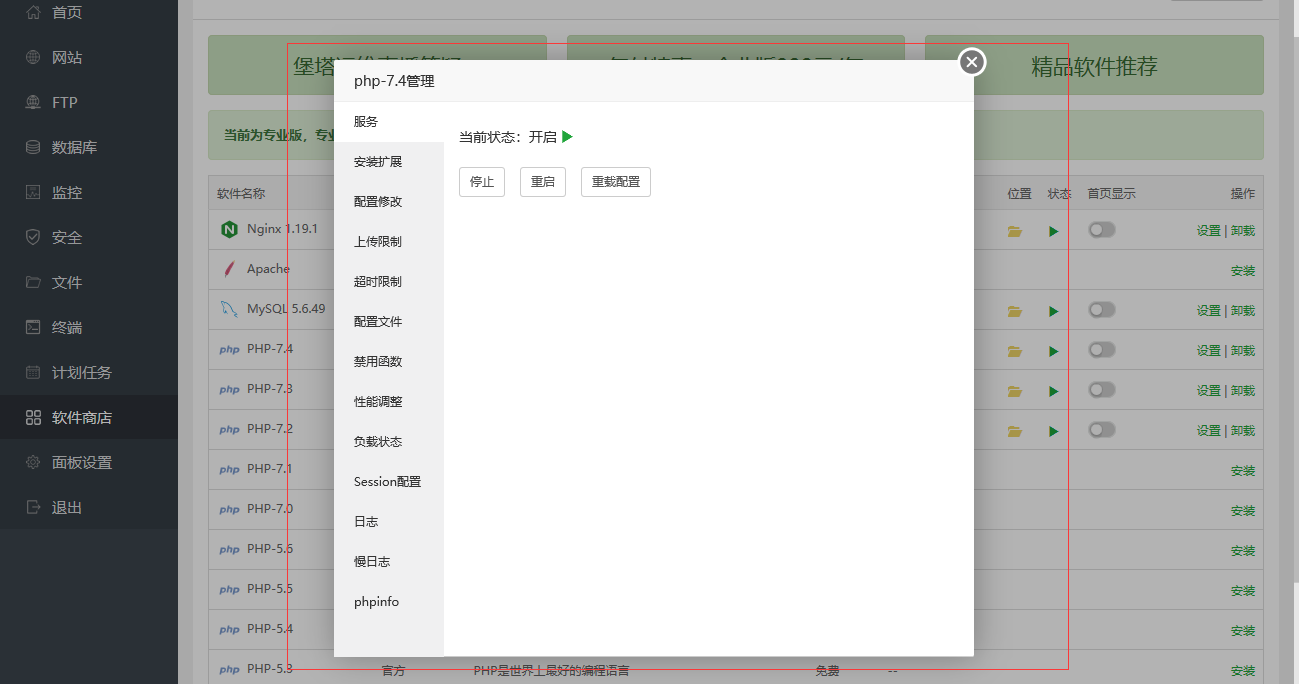Click the PHP-7.3 row play status icon

coord(1053,391)
